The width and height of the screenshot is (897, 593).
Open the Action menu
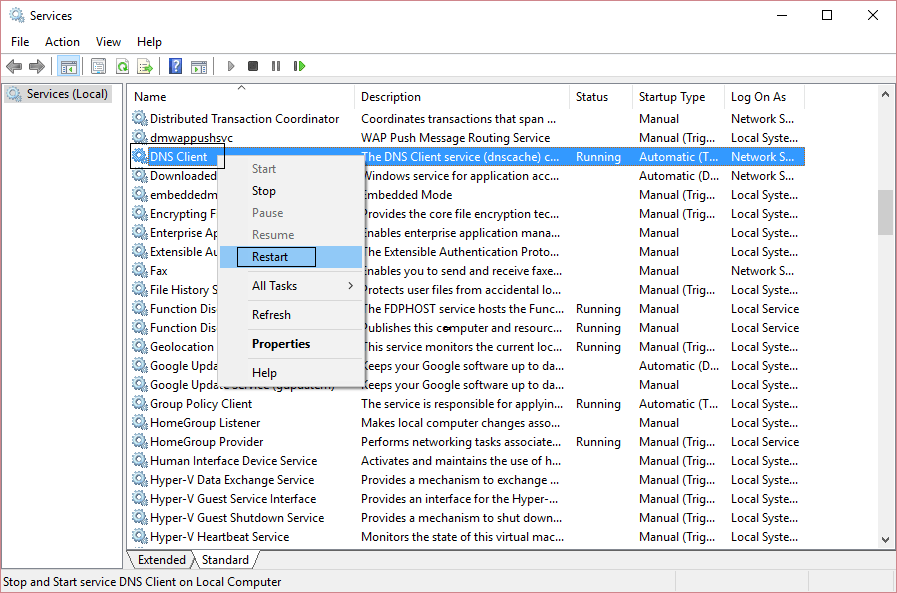pos(62,41)
